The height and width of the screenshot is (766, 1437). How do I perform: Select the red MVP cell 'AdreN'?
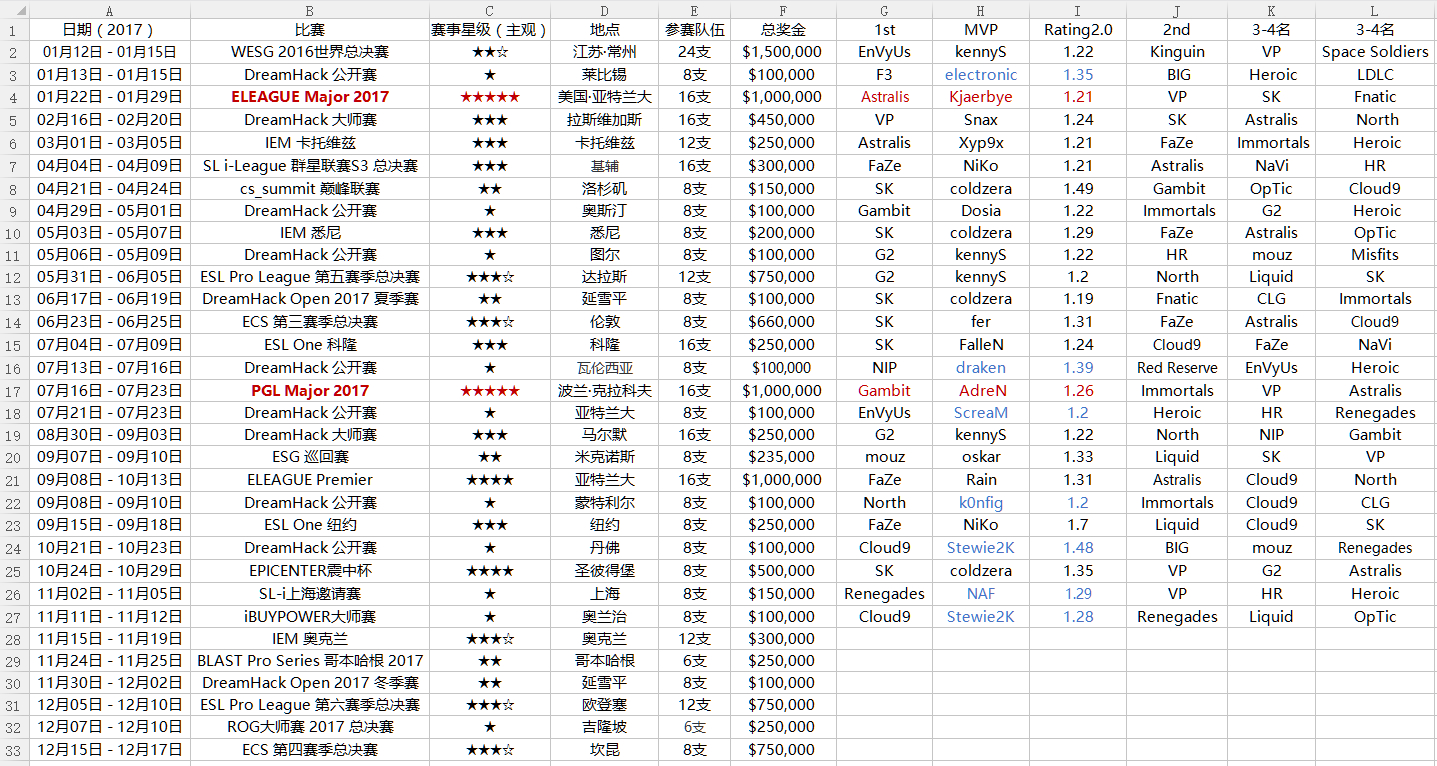(x=981, y=390)
